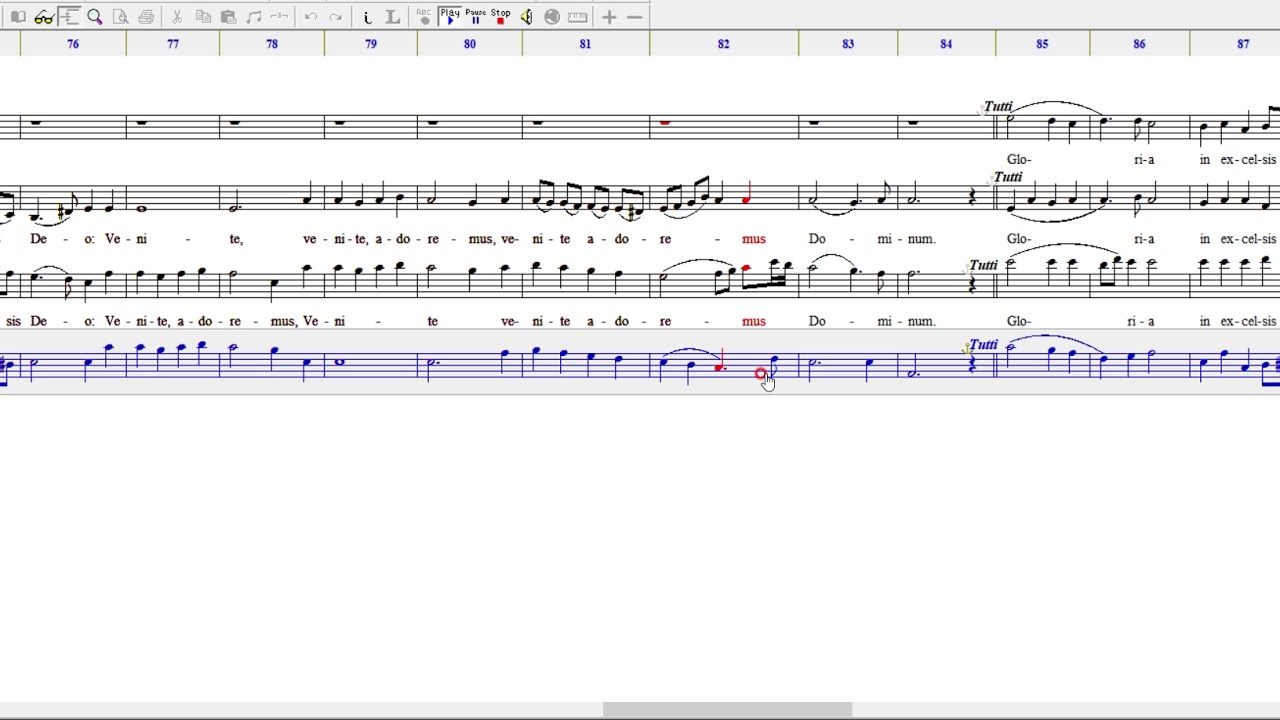Click 'Glo-' lyric under the top staff

[x=1019, y=159]
